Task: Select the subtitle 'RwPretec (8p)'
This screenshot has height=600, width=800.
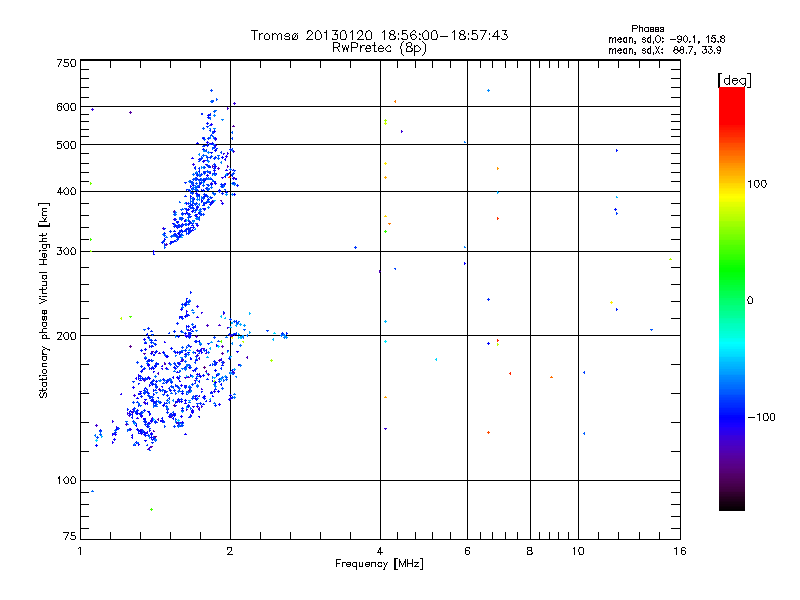Action: (x=379, y=48)
